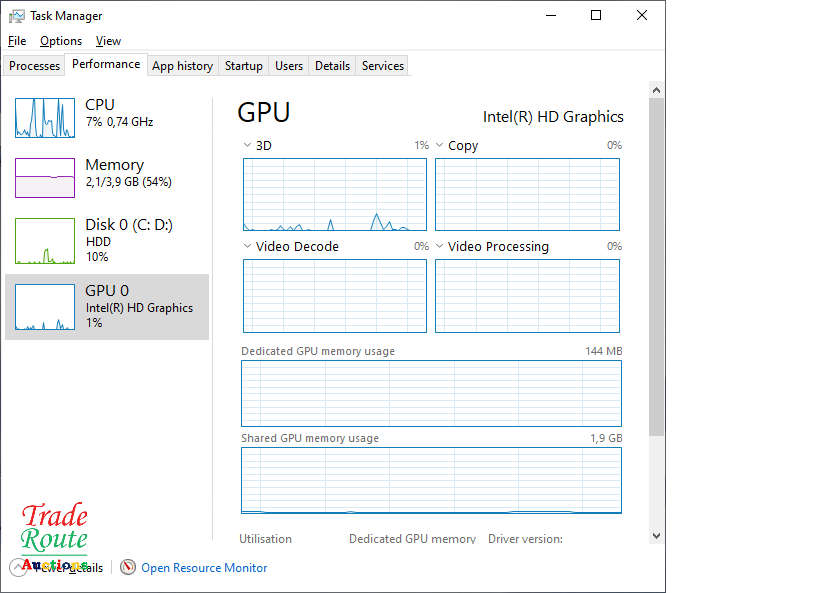
Task: Change the Video Processing engine dropdown
Action: pos(440,247)
